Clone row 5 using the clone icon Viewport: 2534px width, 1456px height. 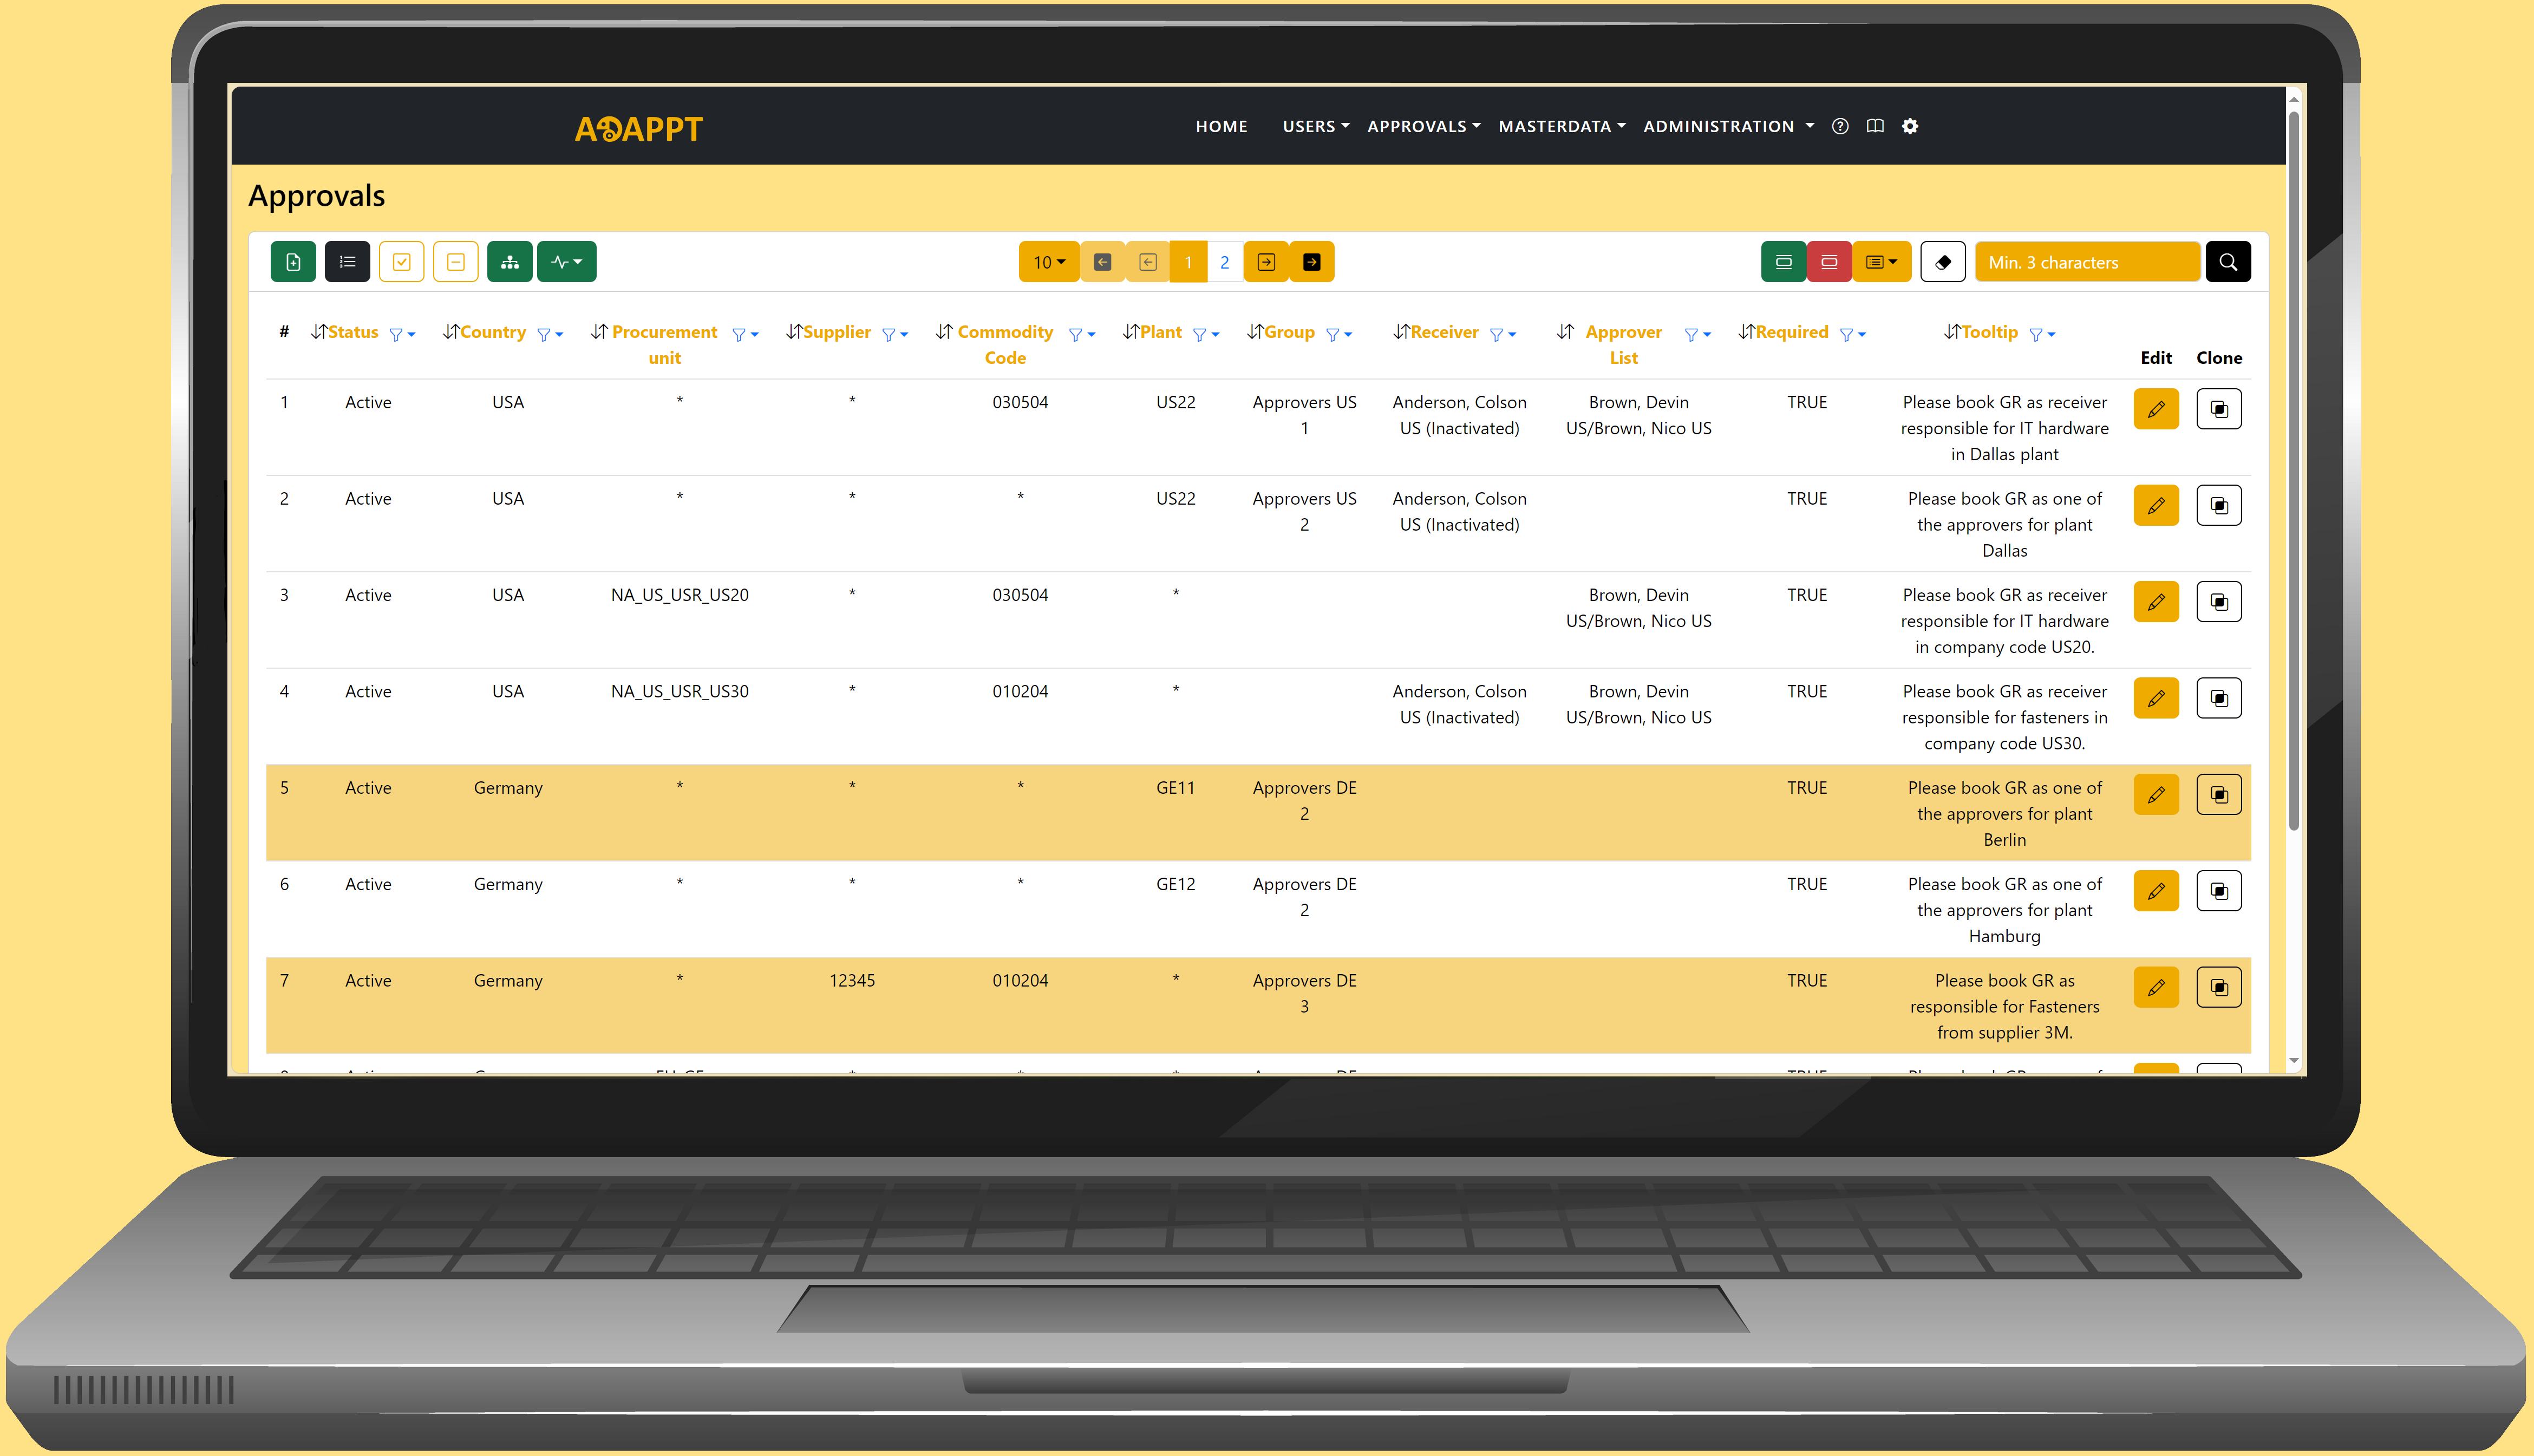pos(2218,795)
